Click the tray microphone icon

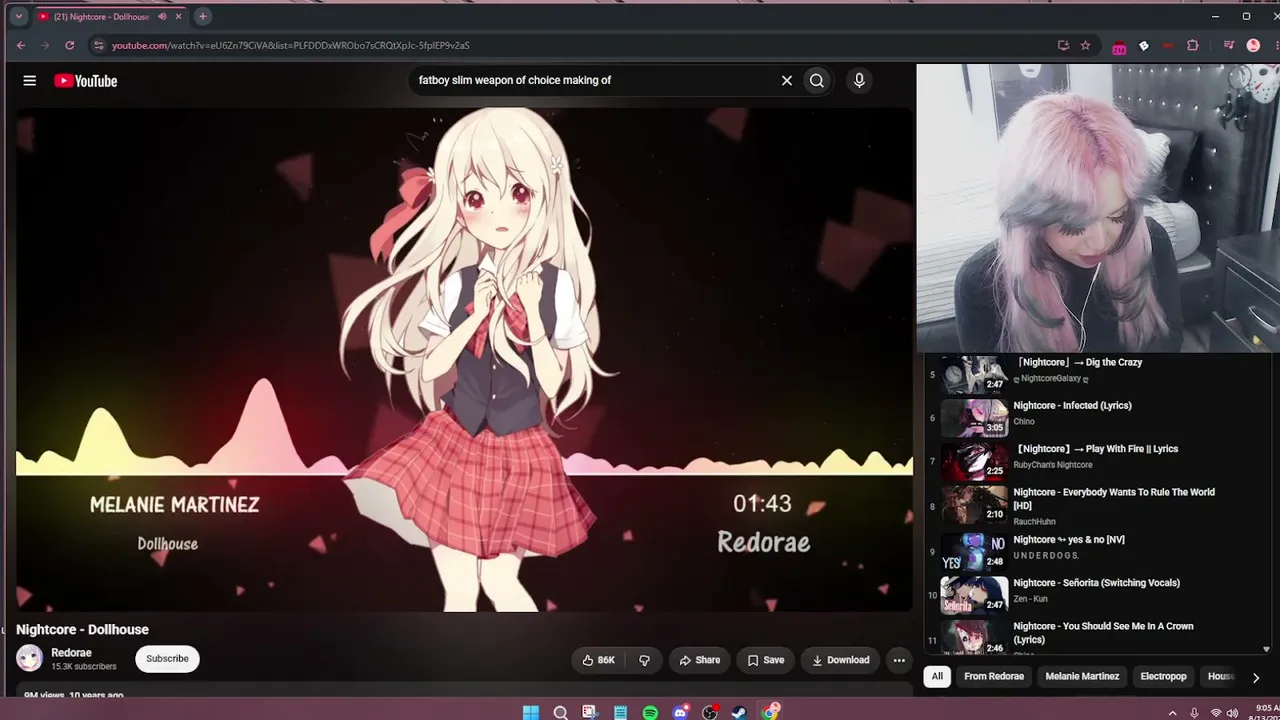(1195, 713)
